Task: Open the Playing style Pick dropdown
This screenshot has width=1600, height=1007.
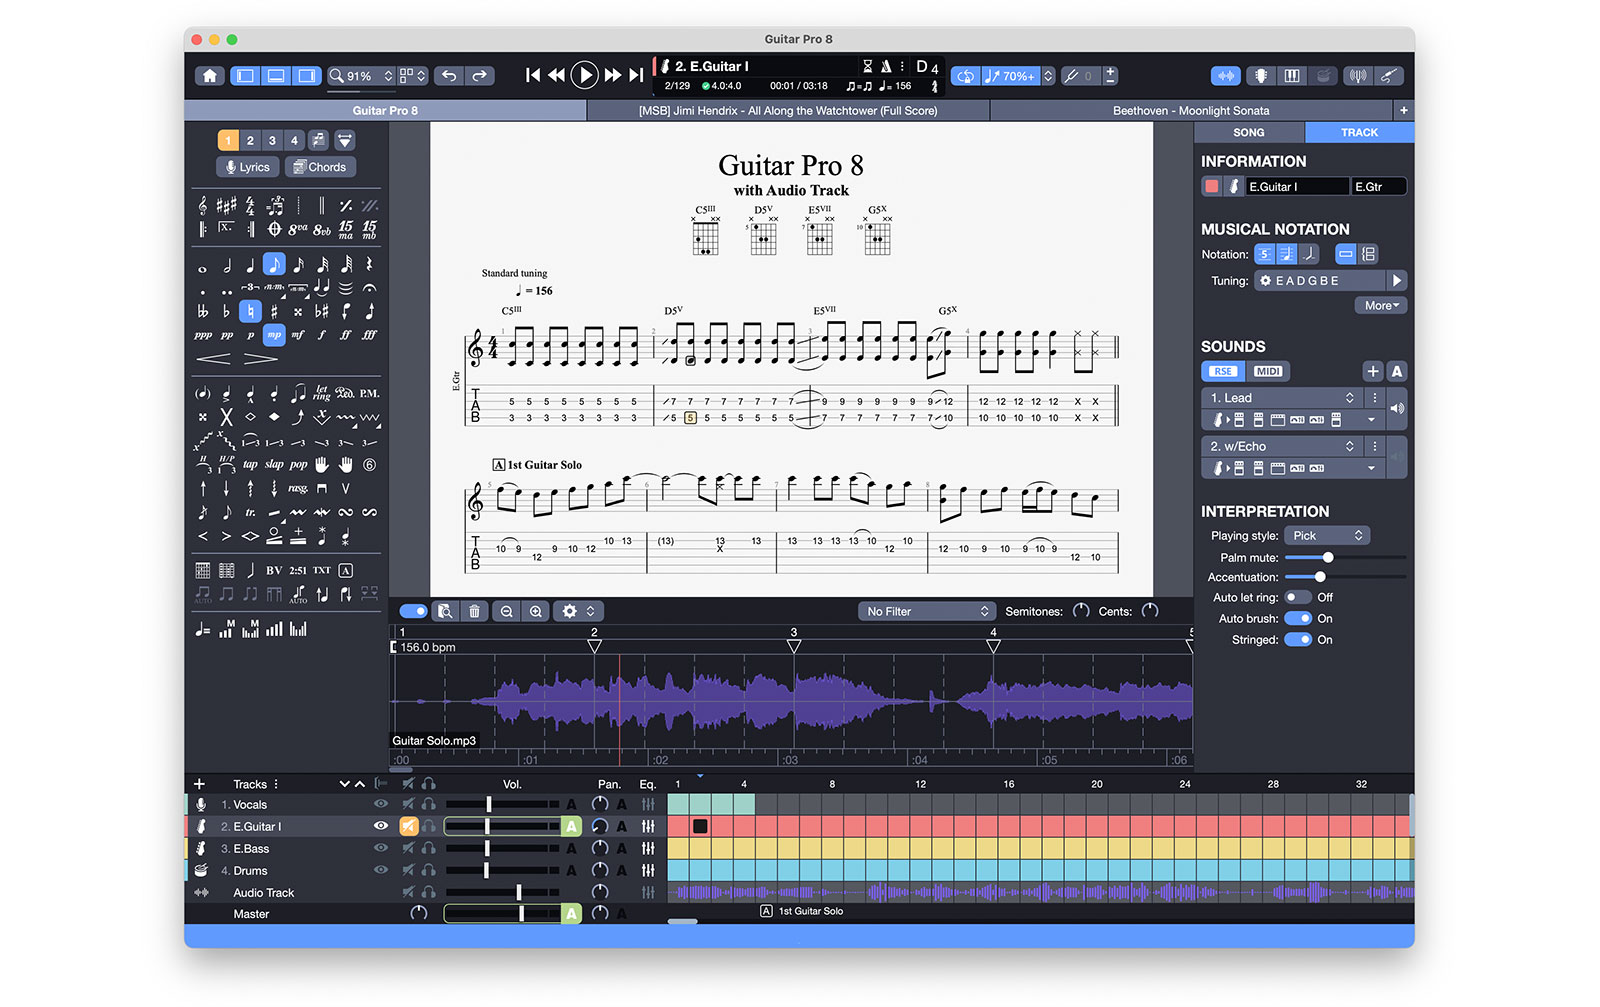Action: point(1326,536)
